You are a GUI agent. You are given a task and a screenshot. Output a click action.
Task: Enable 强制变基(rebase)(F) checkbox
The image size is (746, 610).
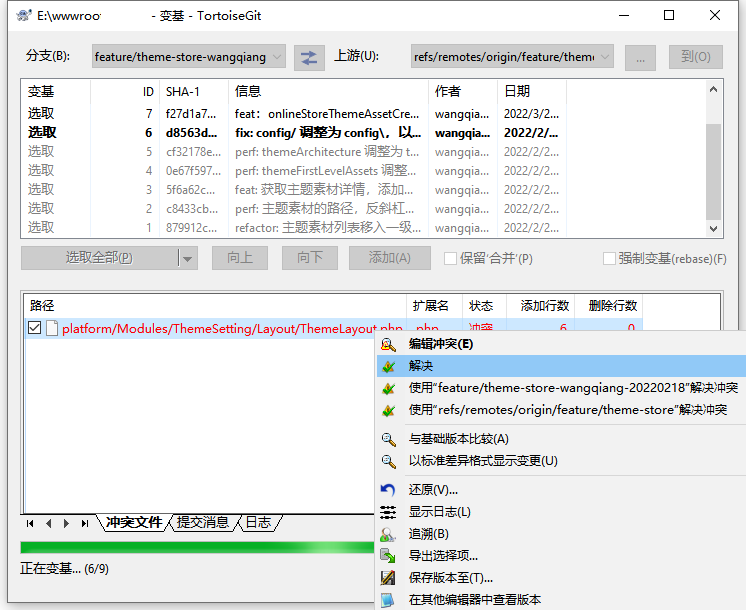point(609,258)
